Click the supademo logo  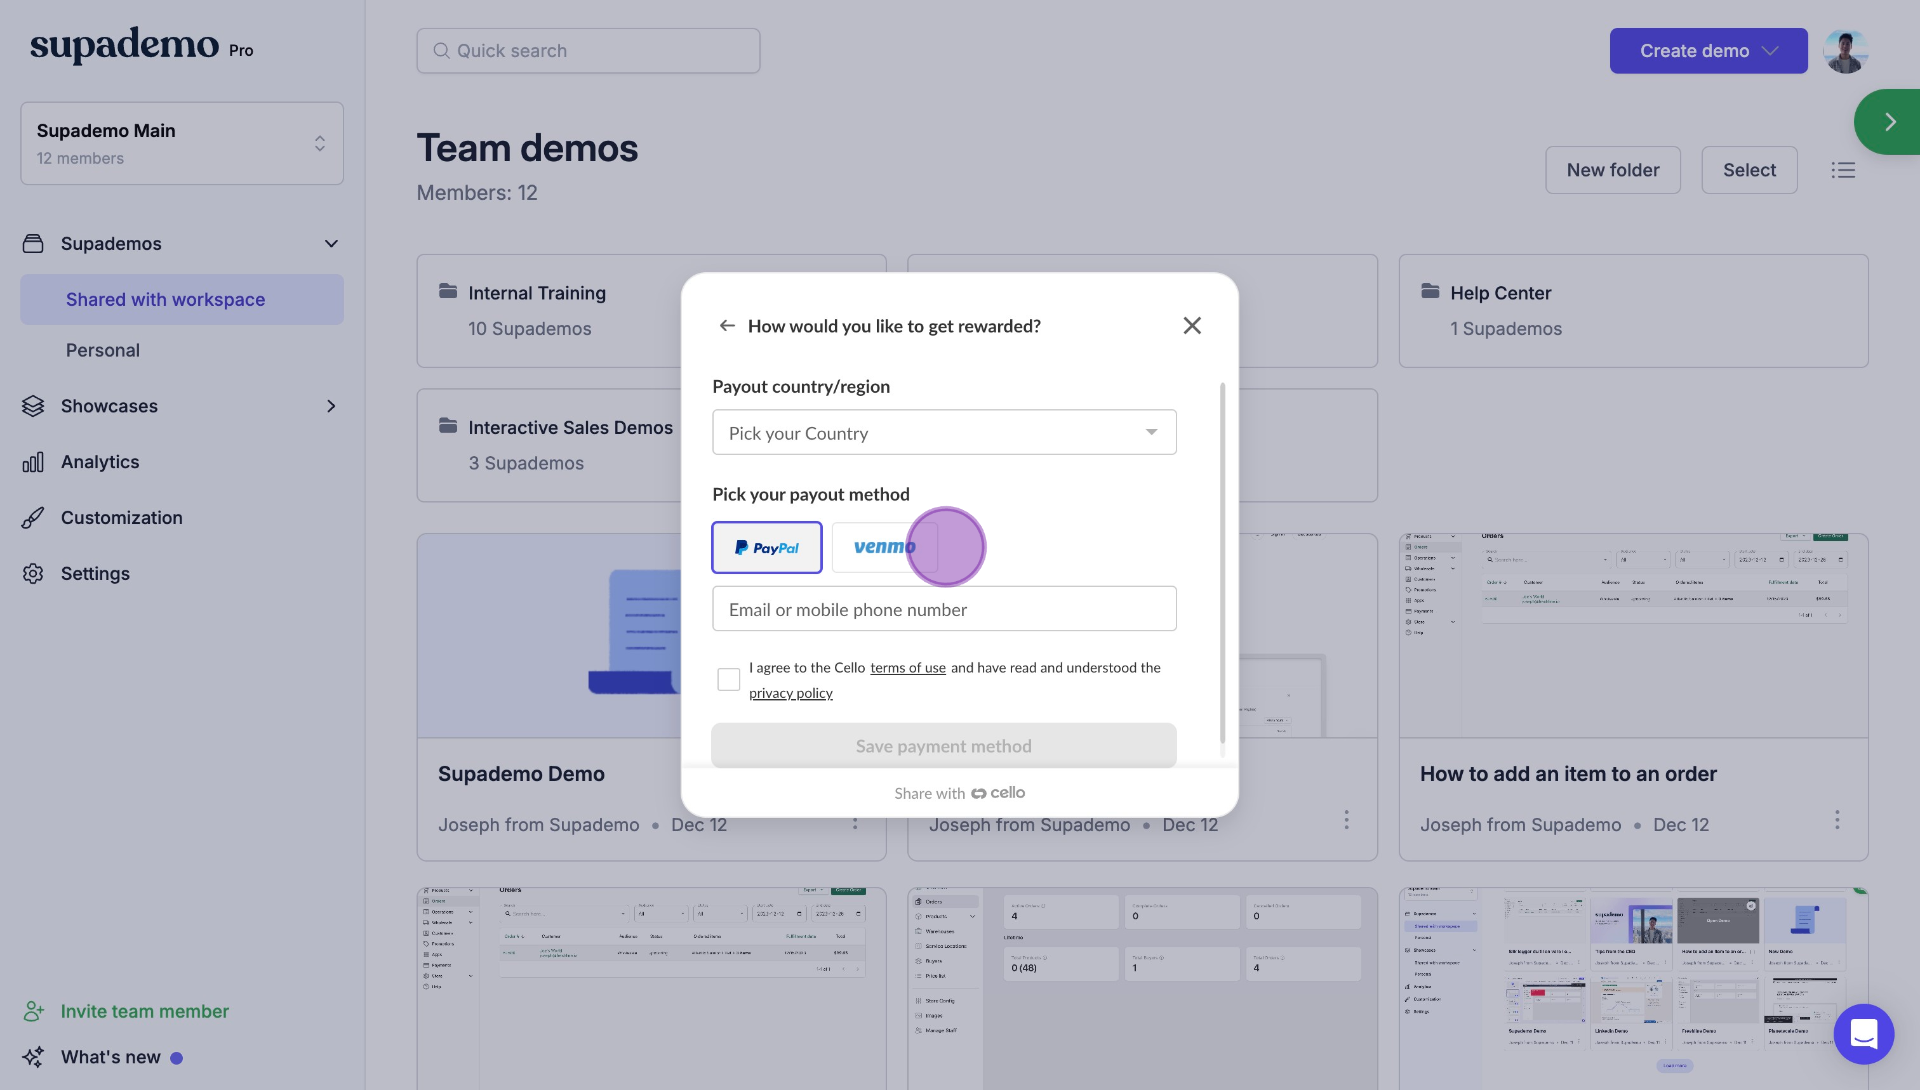pos(124,45)
